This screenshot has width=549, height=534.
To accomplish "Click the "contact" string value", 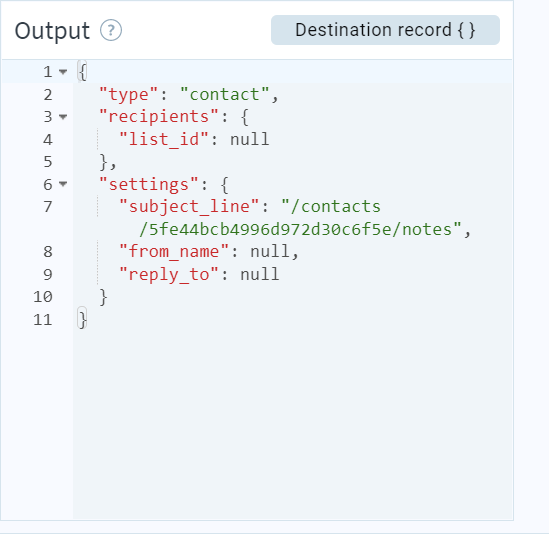I will coord(224,95).
